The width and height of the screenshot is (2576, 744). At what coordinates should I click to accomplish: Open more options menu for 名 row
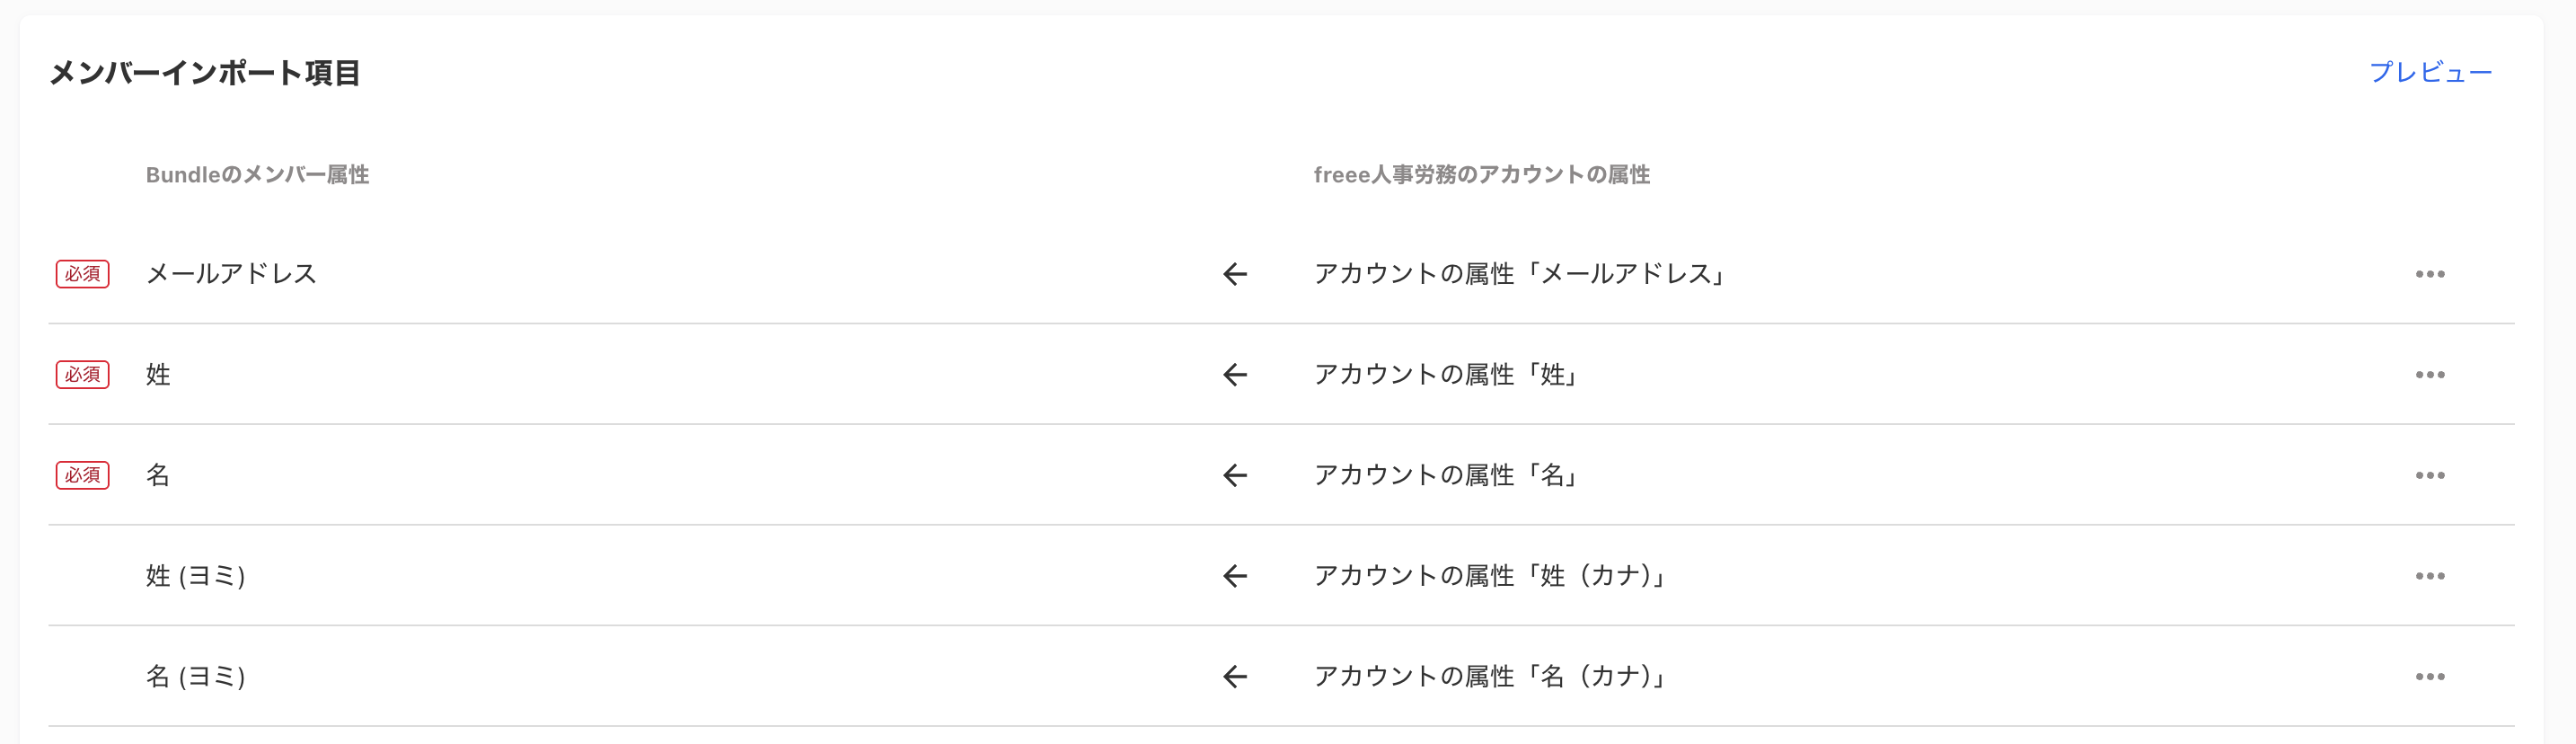(2429, 475)
